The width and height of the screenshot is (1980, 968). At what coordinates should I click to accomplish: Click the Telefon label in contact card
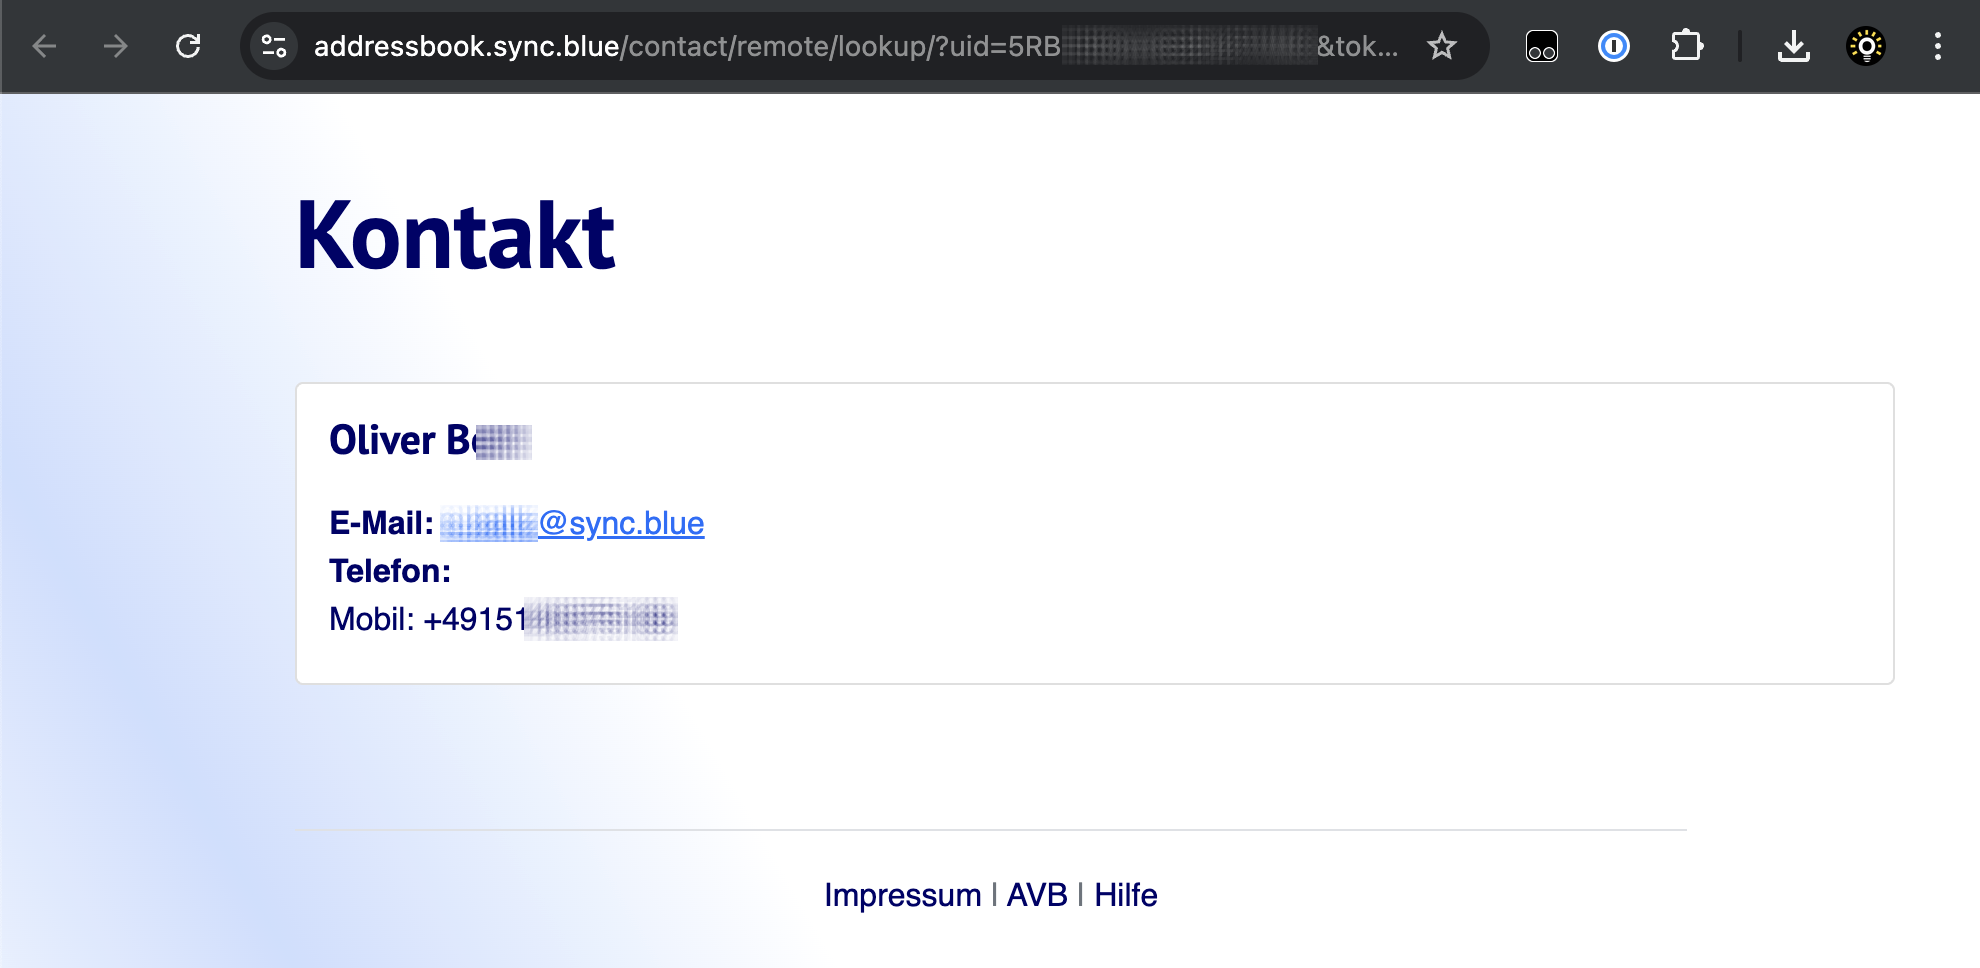point(390,571)
